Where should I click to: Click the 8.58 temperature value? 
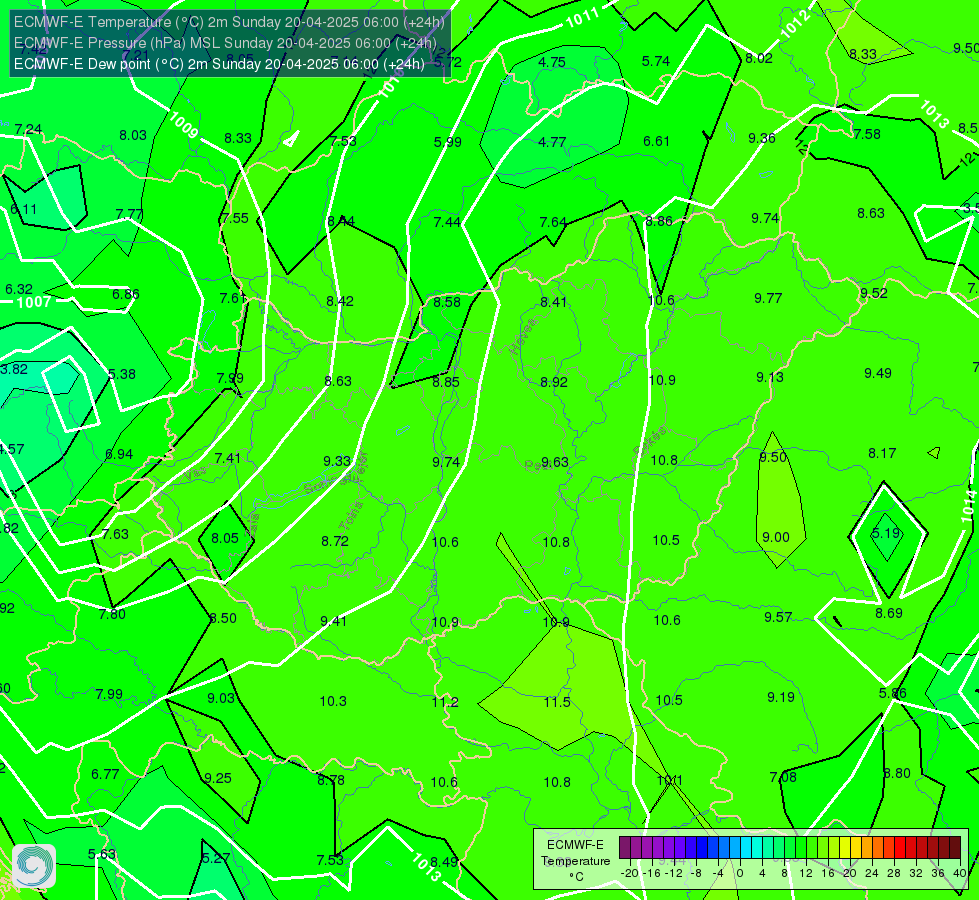[447, 302]
